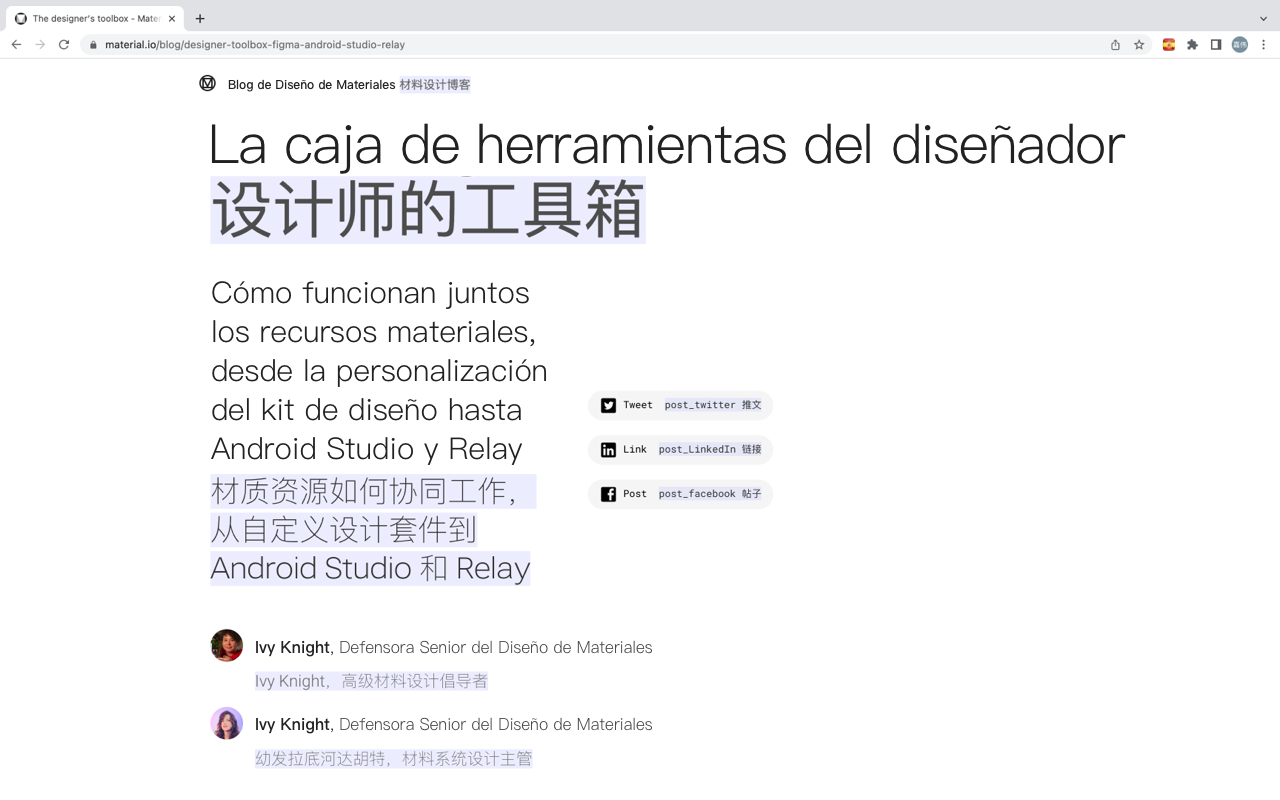This screenshot has width=1280, height=800.
Task: Share via the Tweet button
Action: (680, 405)
